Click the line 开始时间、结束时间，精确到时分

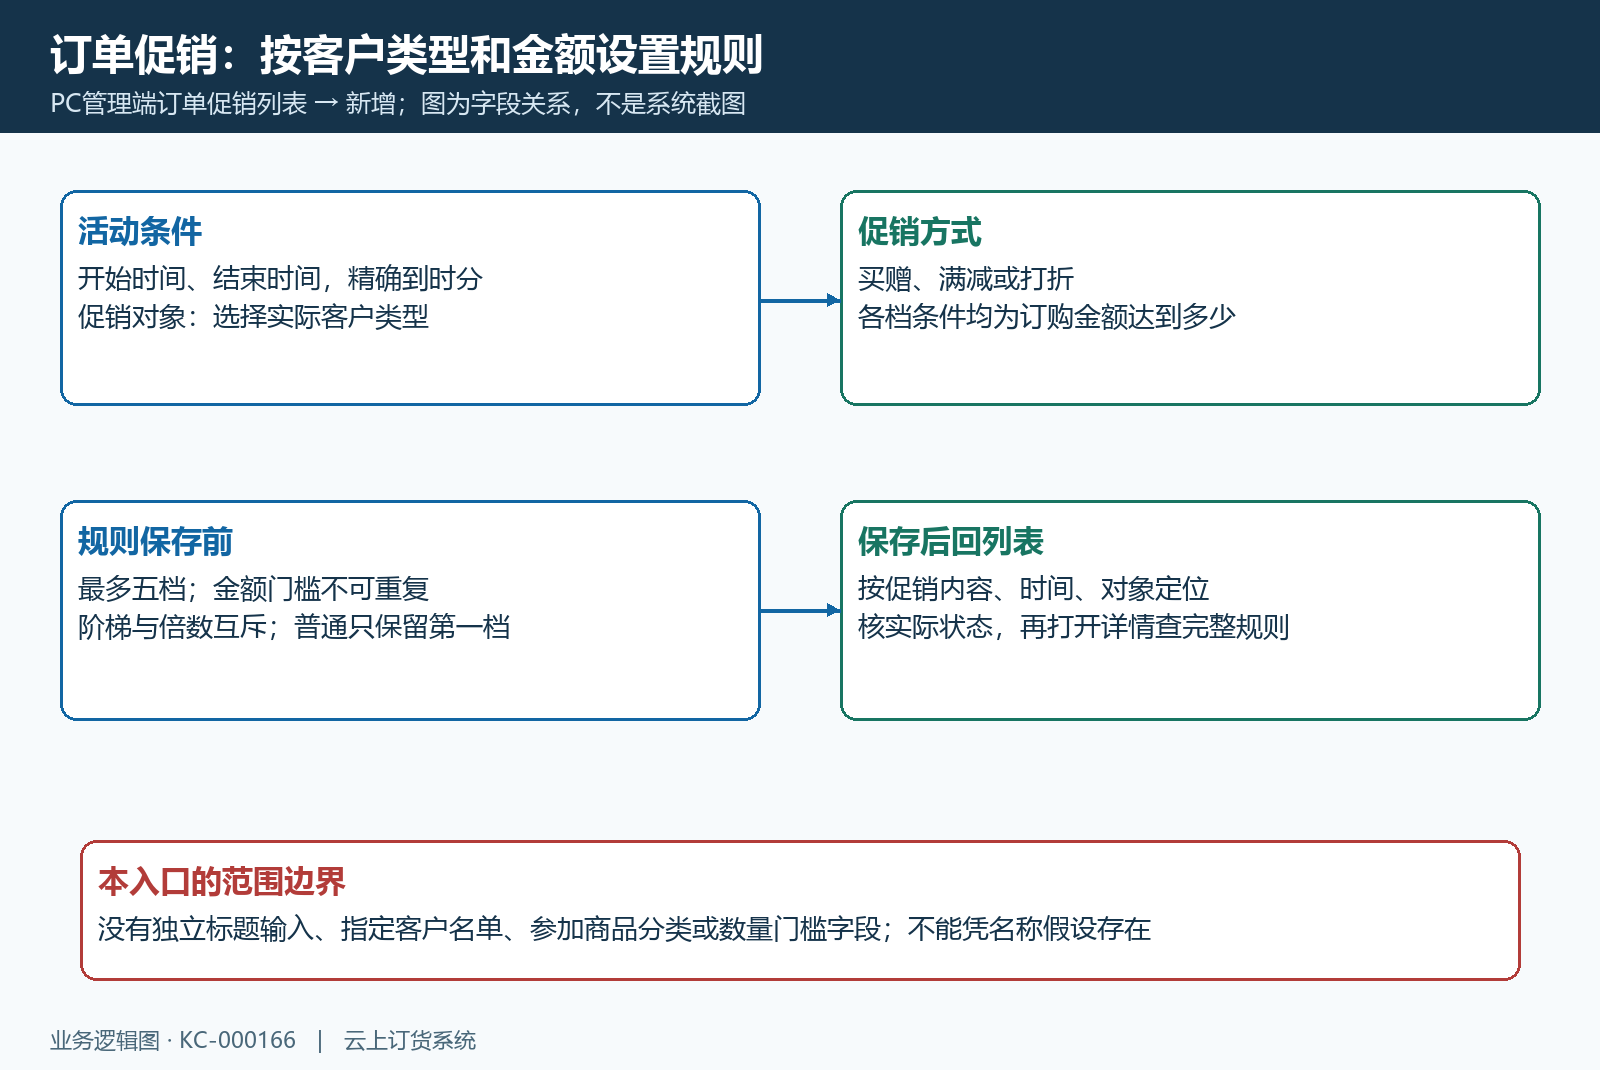[280, 278]
